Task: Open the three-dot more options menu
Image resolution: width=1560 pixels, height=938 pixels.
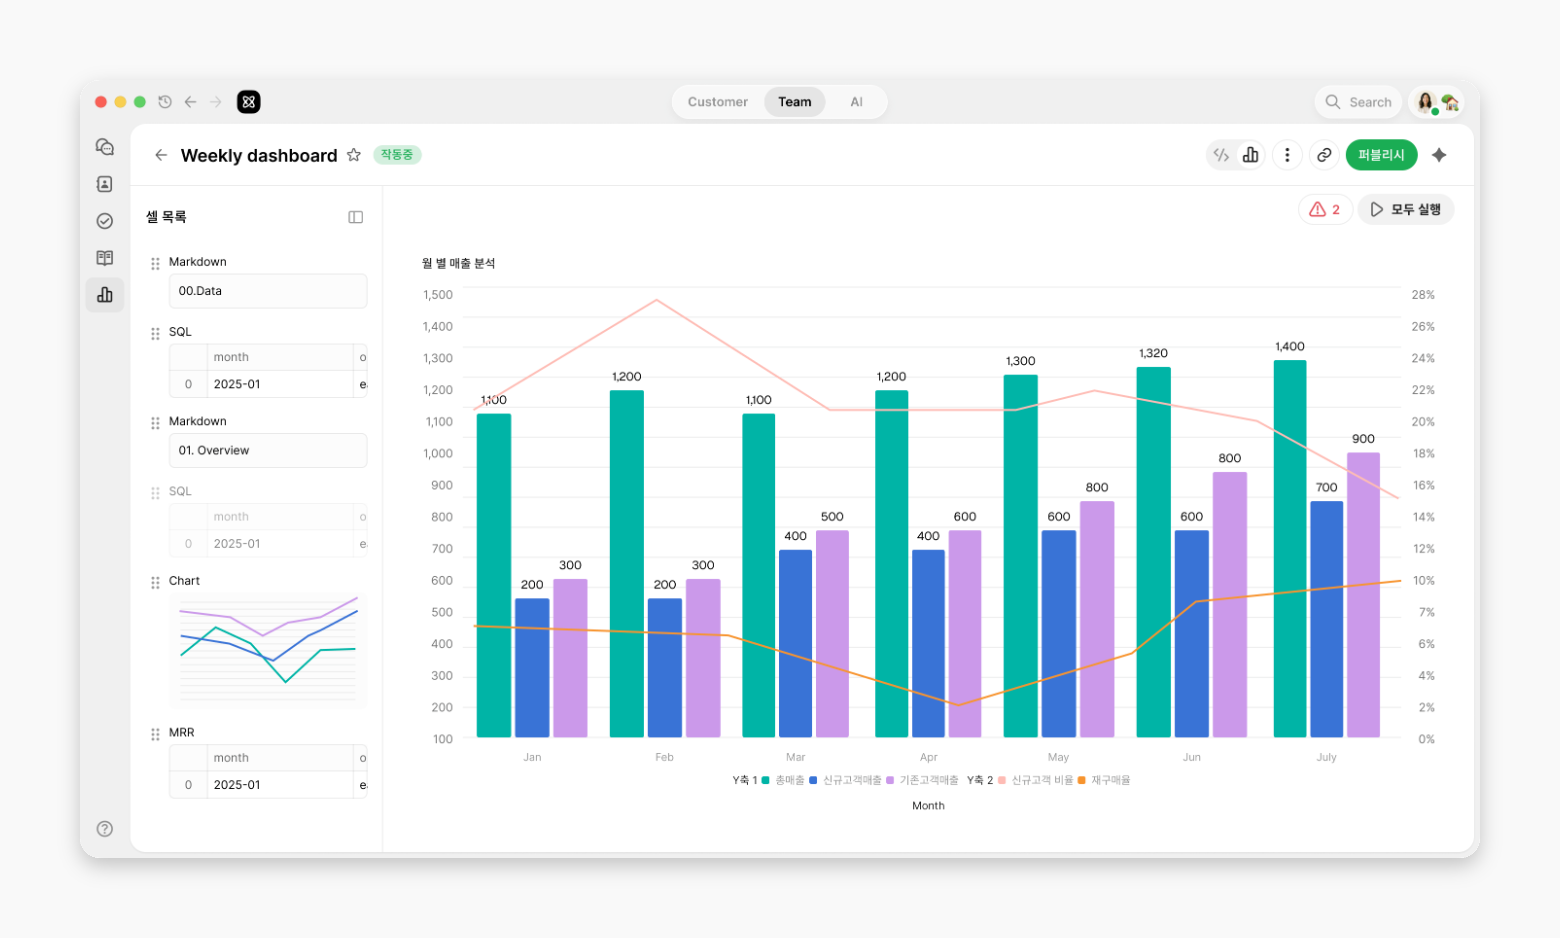Action: point(1287,155)
